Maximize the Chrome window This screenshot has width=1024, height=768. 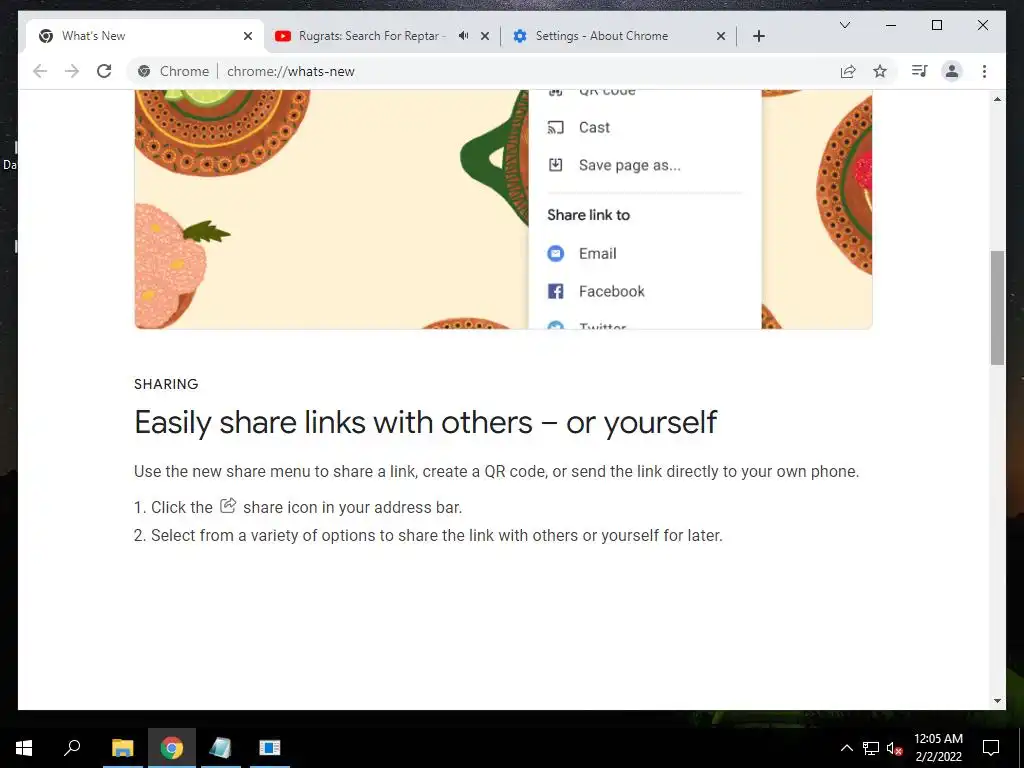pos(936,25)
